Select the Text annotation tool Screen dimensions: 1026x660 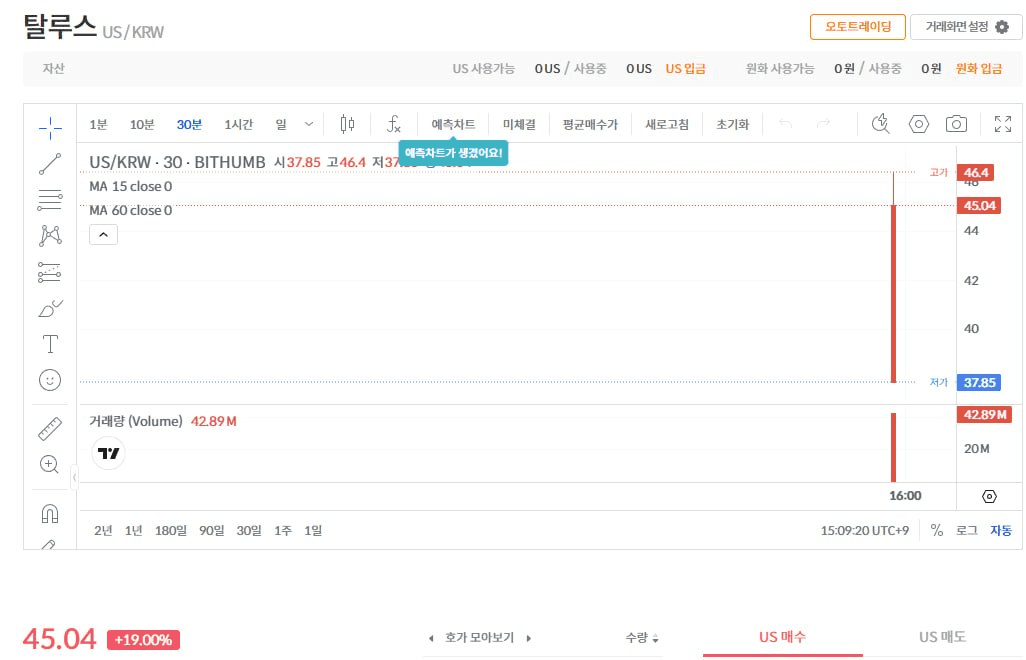[50, 344]
